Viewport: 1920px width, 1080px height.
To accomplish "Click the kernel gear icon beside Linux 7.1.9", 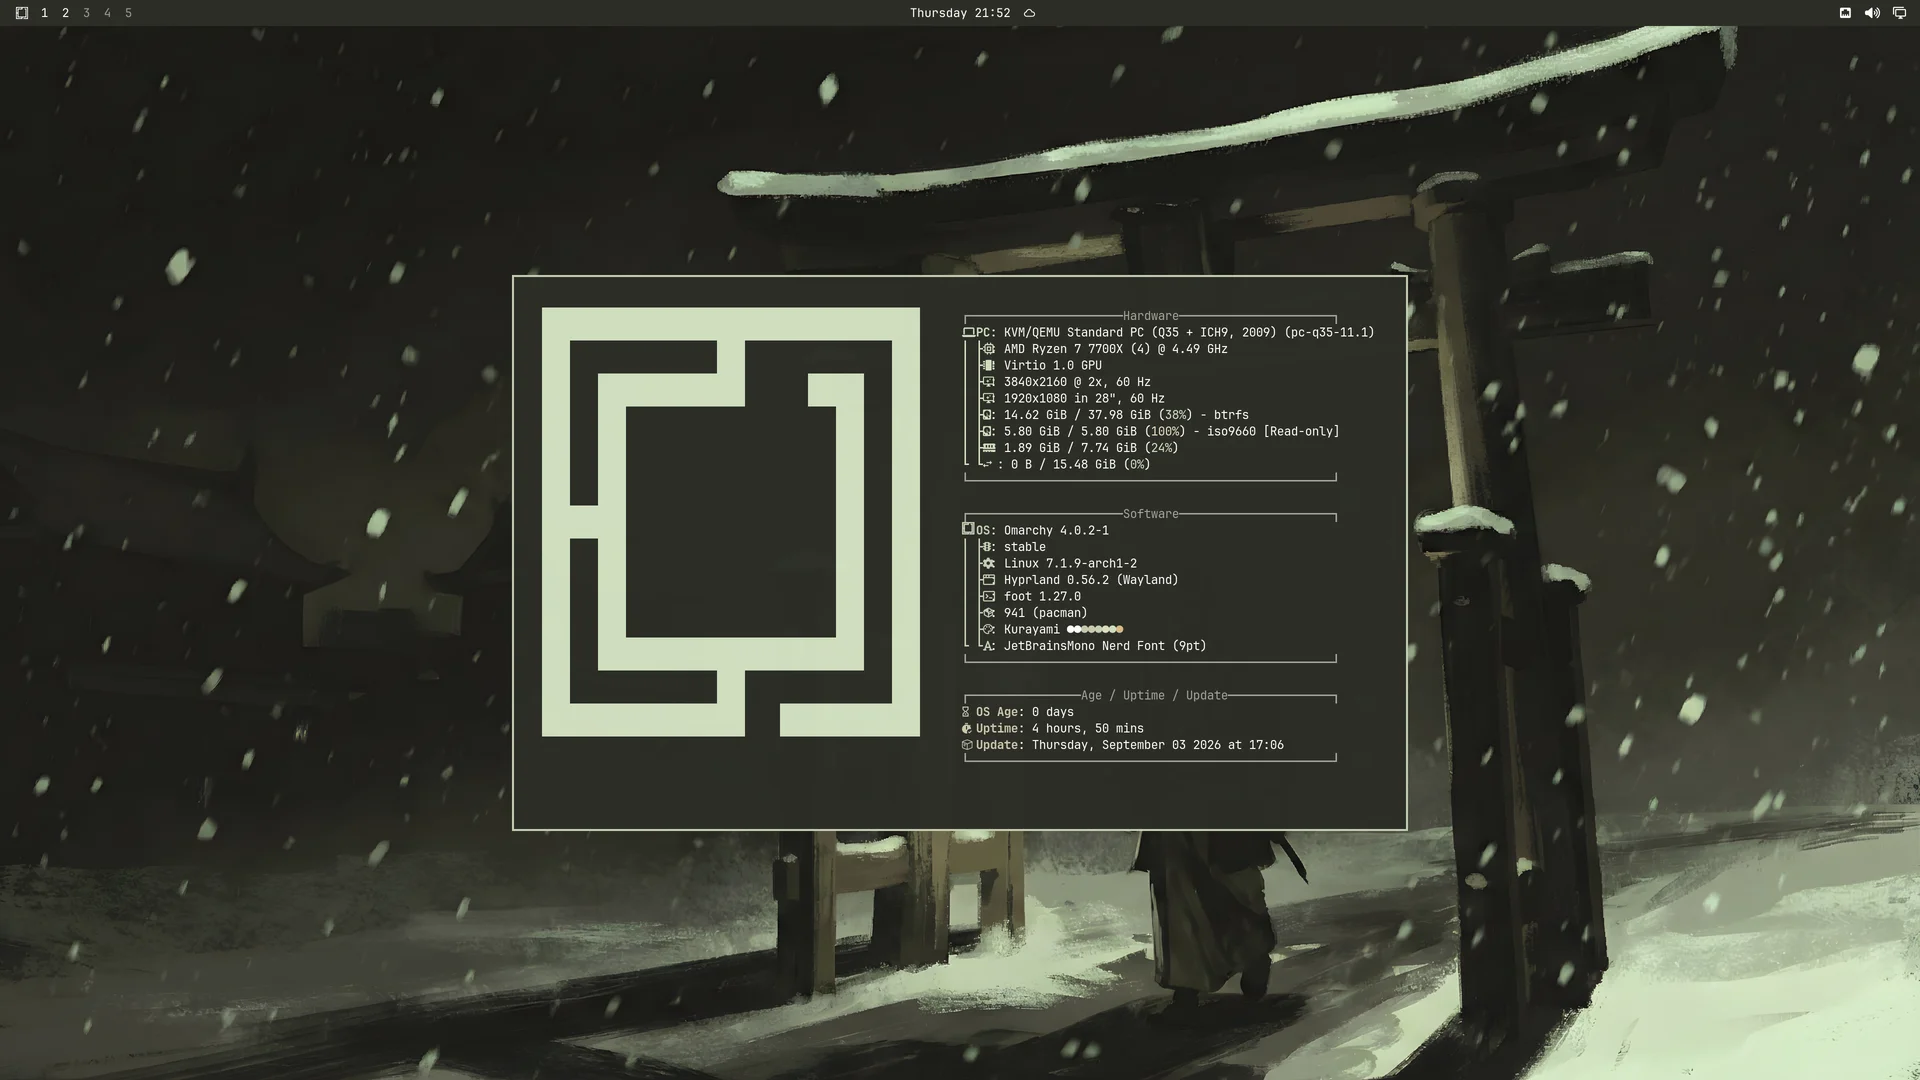I will [988, 564].
